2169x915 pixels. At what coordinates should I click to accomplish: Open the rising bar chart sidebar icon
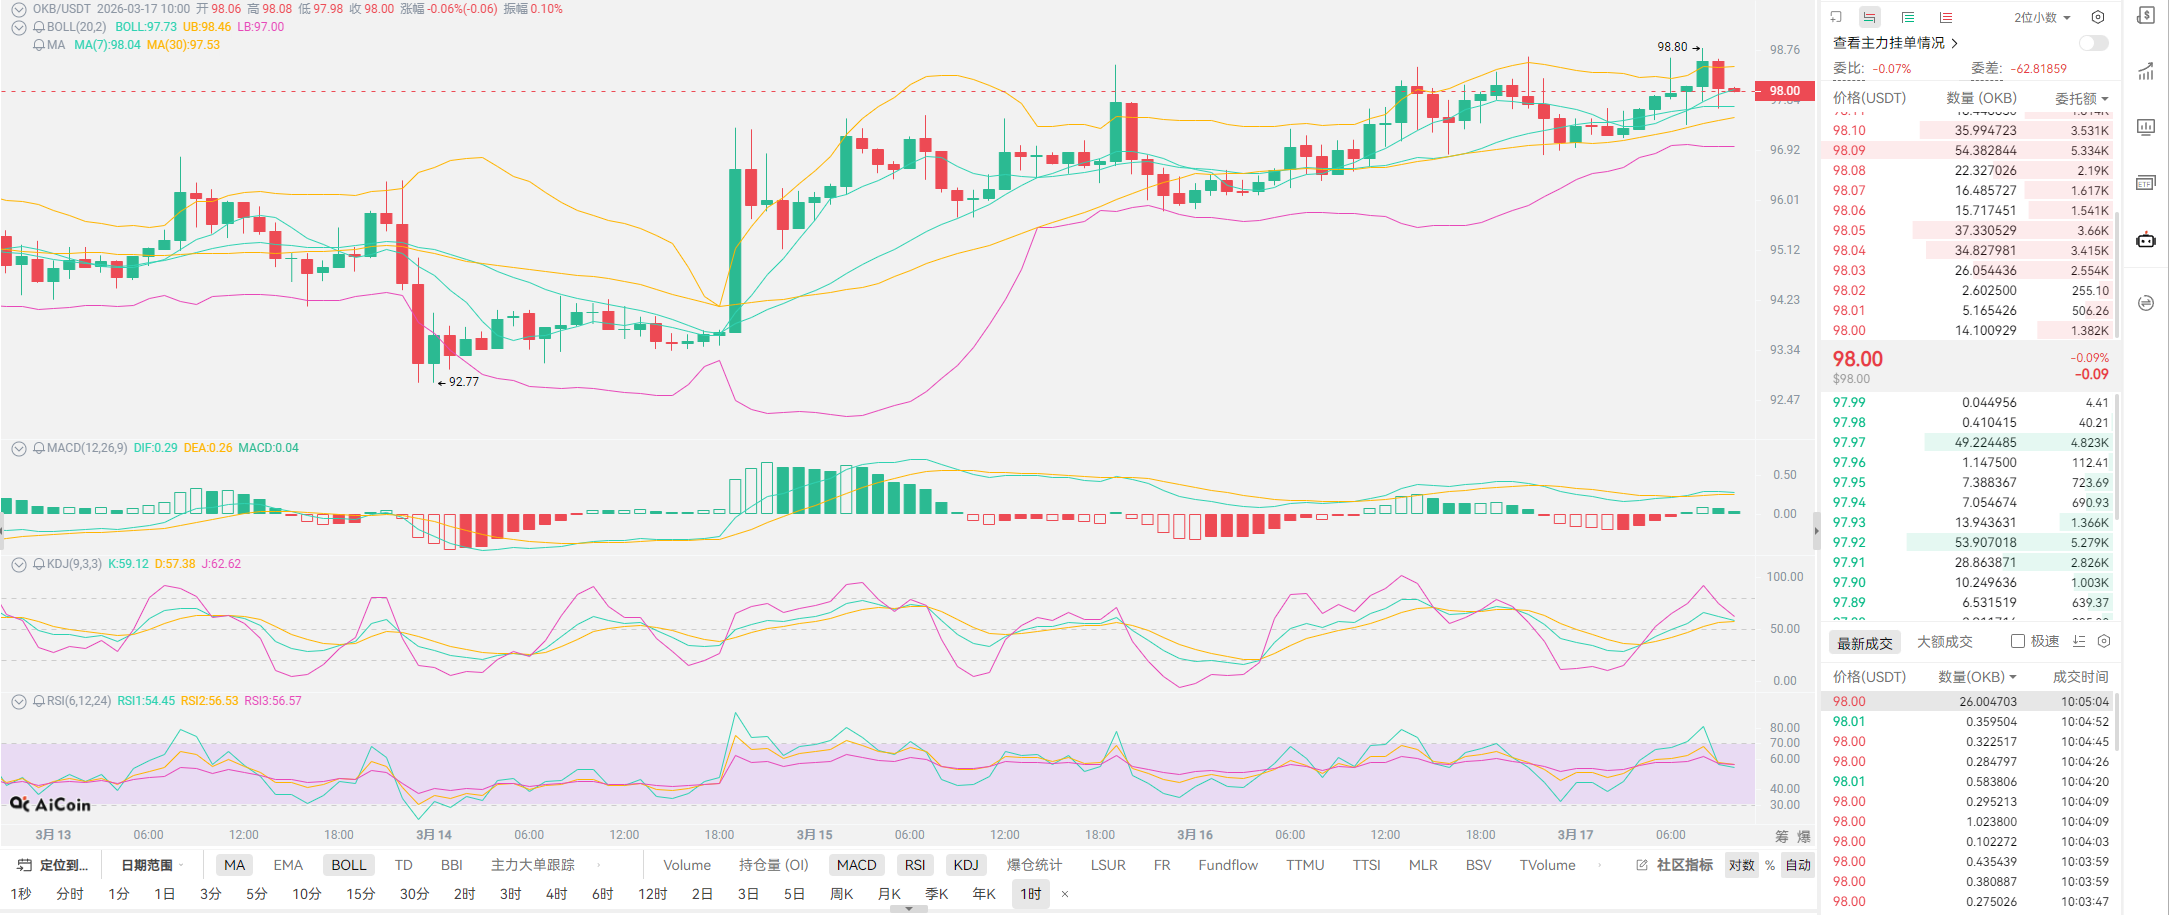[x=2146, y=71]
